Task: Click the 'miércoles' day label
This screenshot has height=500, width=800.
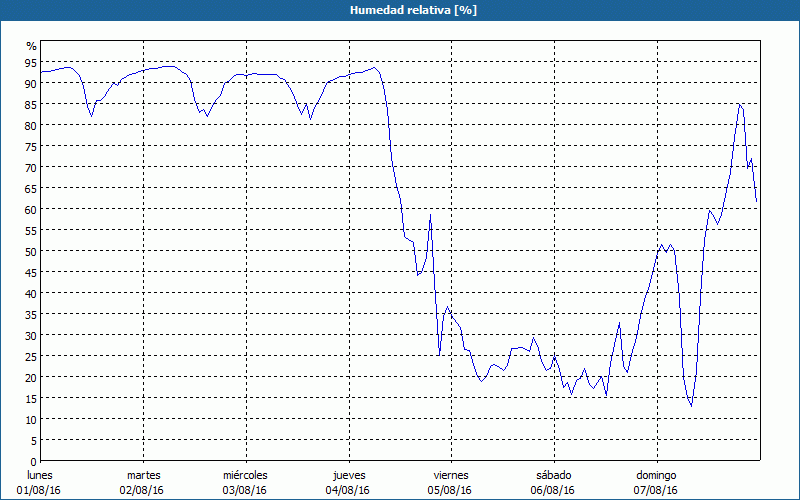Action: click(245, 475)
